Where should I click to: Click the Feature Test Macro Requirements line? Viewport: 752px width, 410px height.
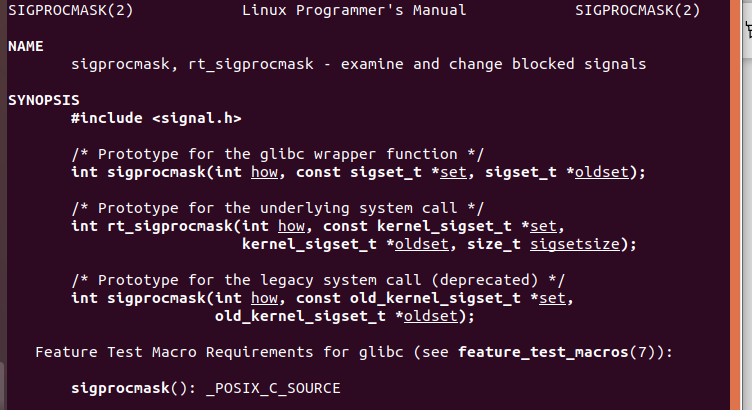pyautogui.click(x=192, y=352)
